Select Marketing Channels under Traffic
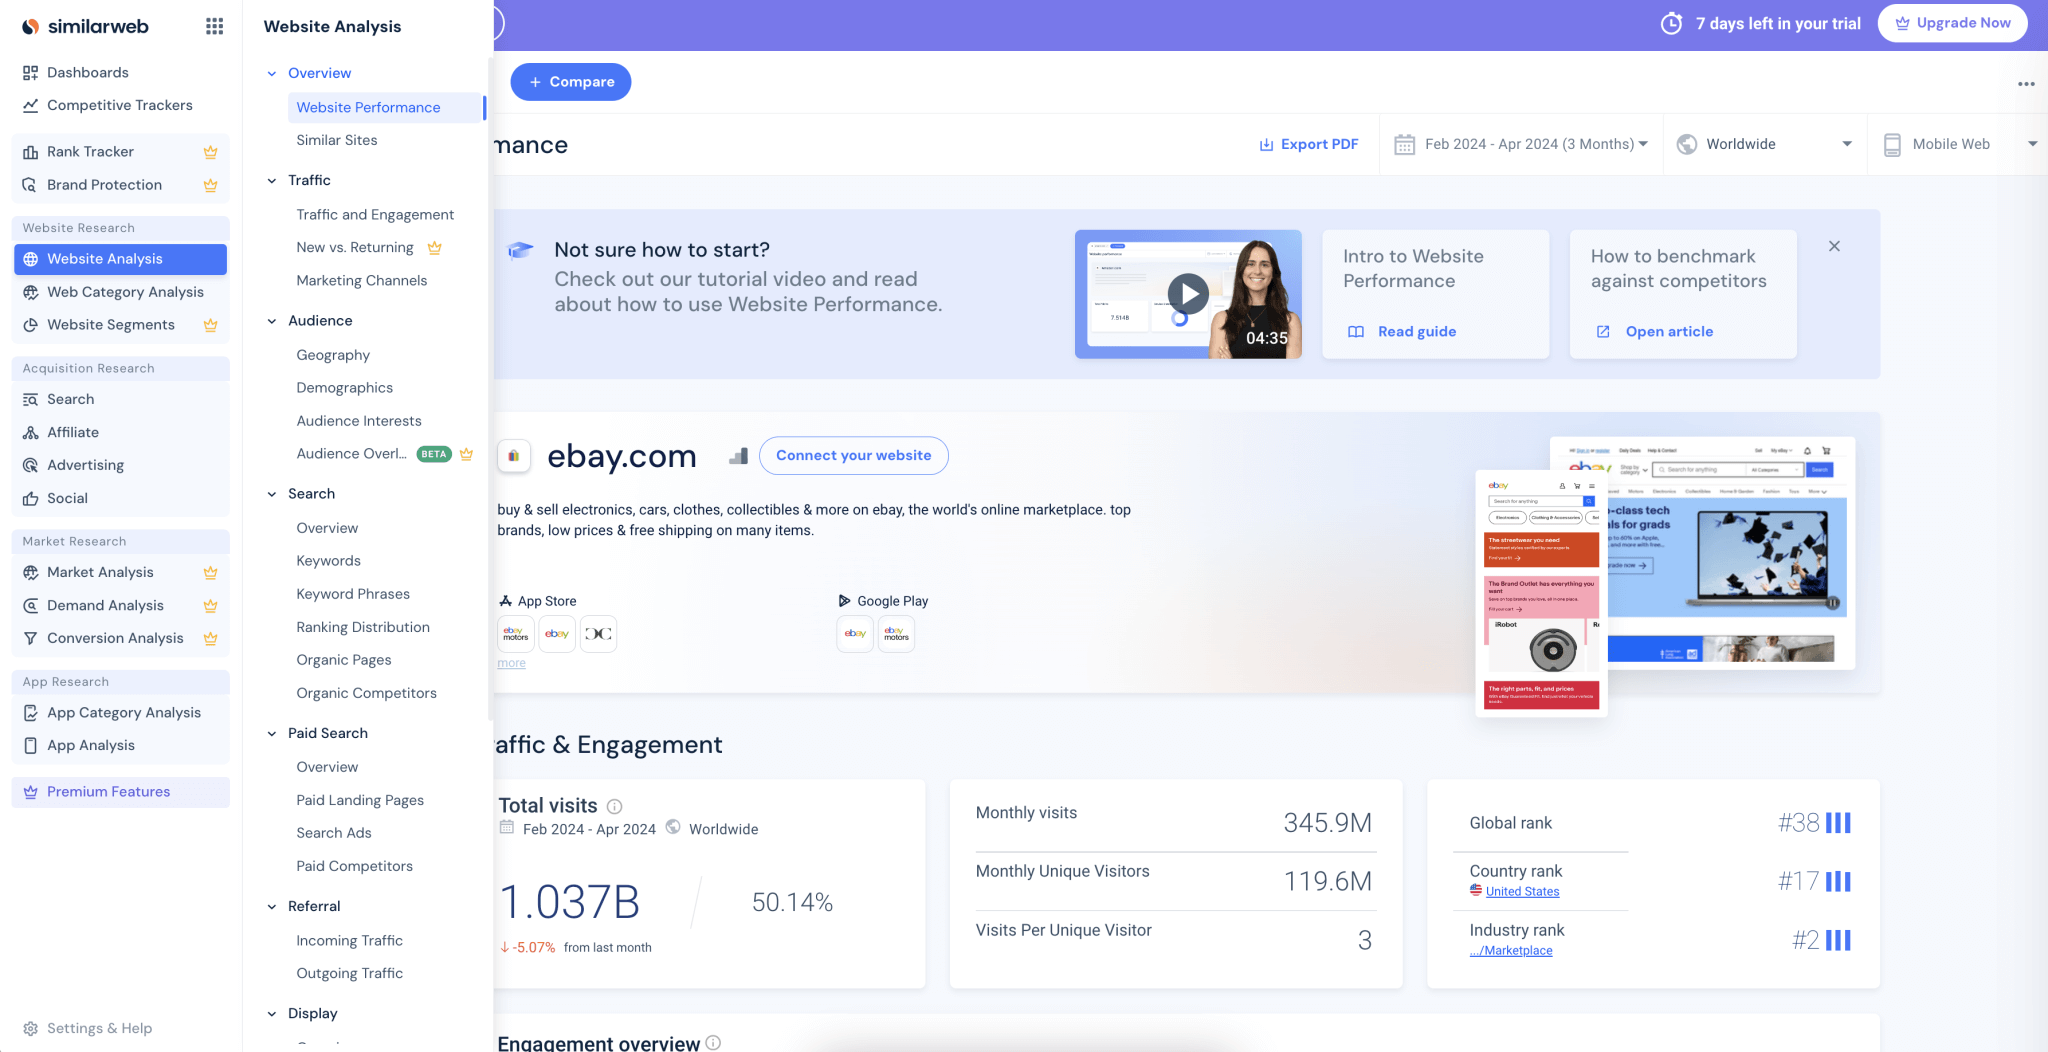Image resolution: width=2048 pixels, height=1052 pixels. click(362, 280)
